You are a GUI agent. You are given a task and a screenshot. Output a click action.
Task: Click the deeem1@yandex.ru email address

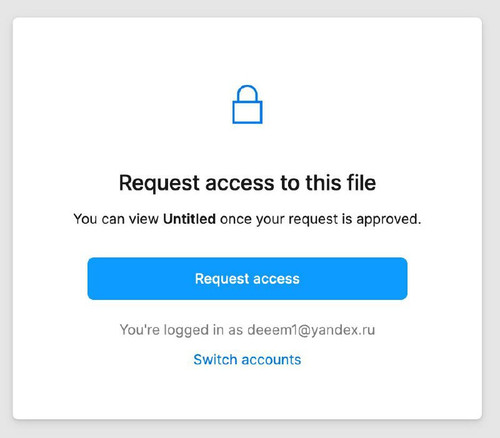(311, 330)
